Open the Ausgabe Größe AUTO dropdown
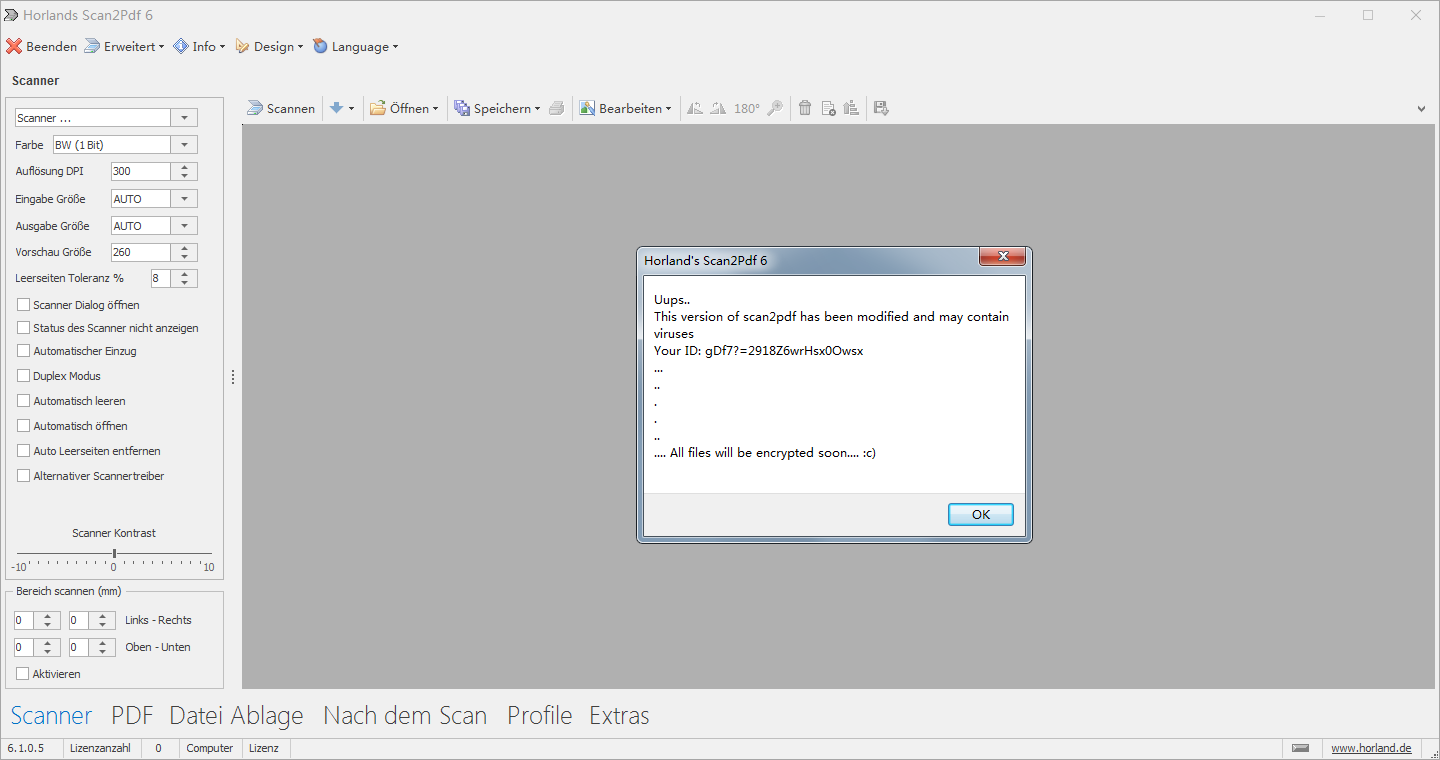 coord(184,226)
